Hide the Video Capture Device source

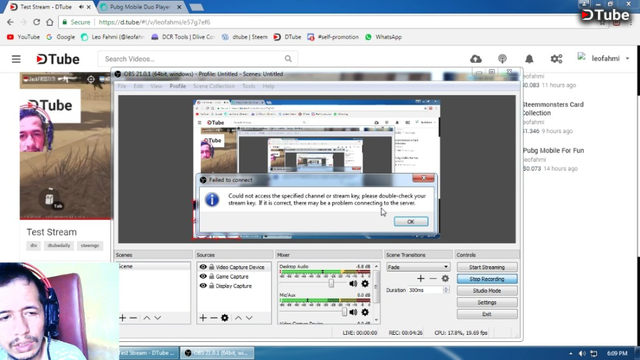click(203, 267)
